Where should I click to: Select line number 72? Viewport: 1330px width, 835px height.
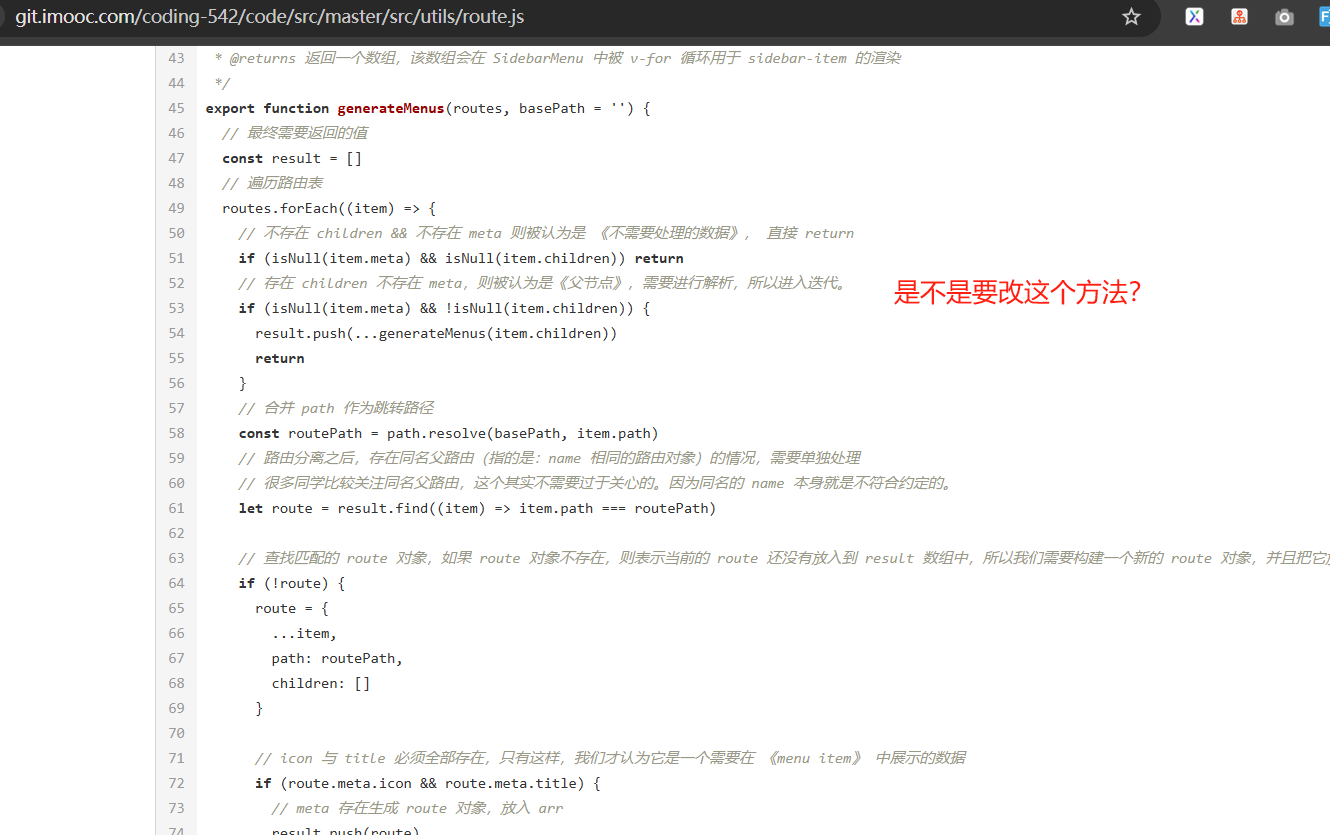coord(176,783)
